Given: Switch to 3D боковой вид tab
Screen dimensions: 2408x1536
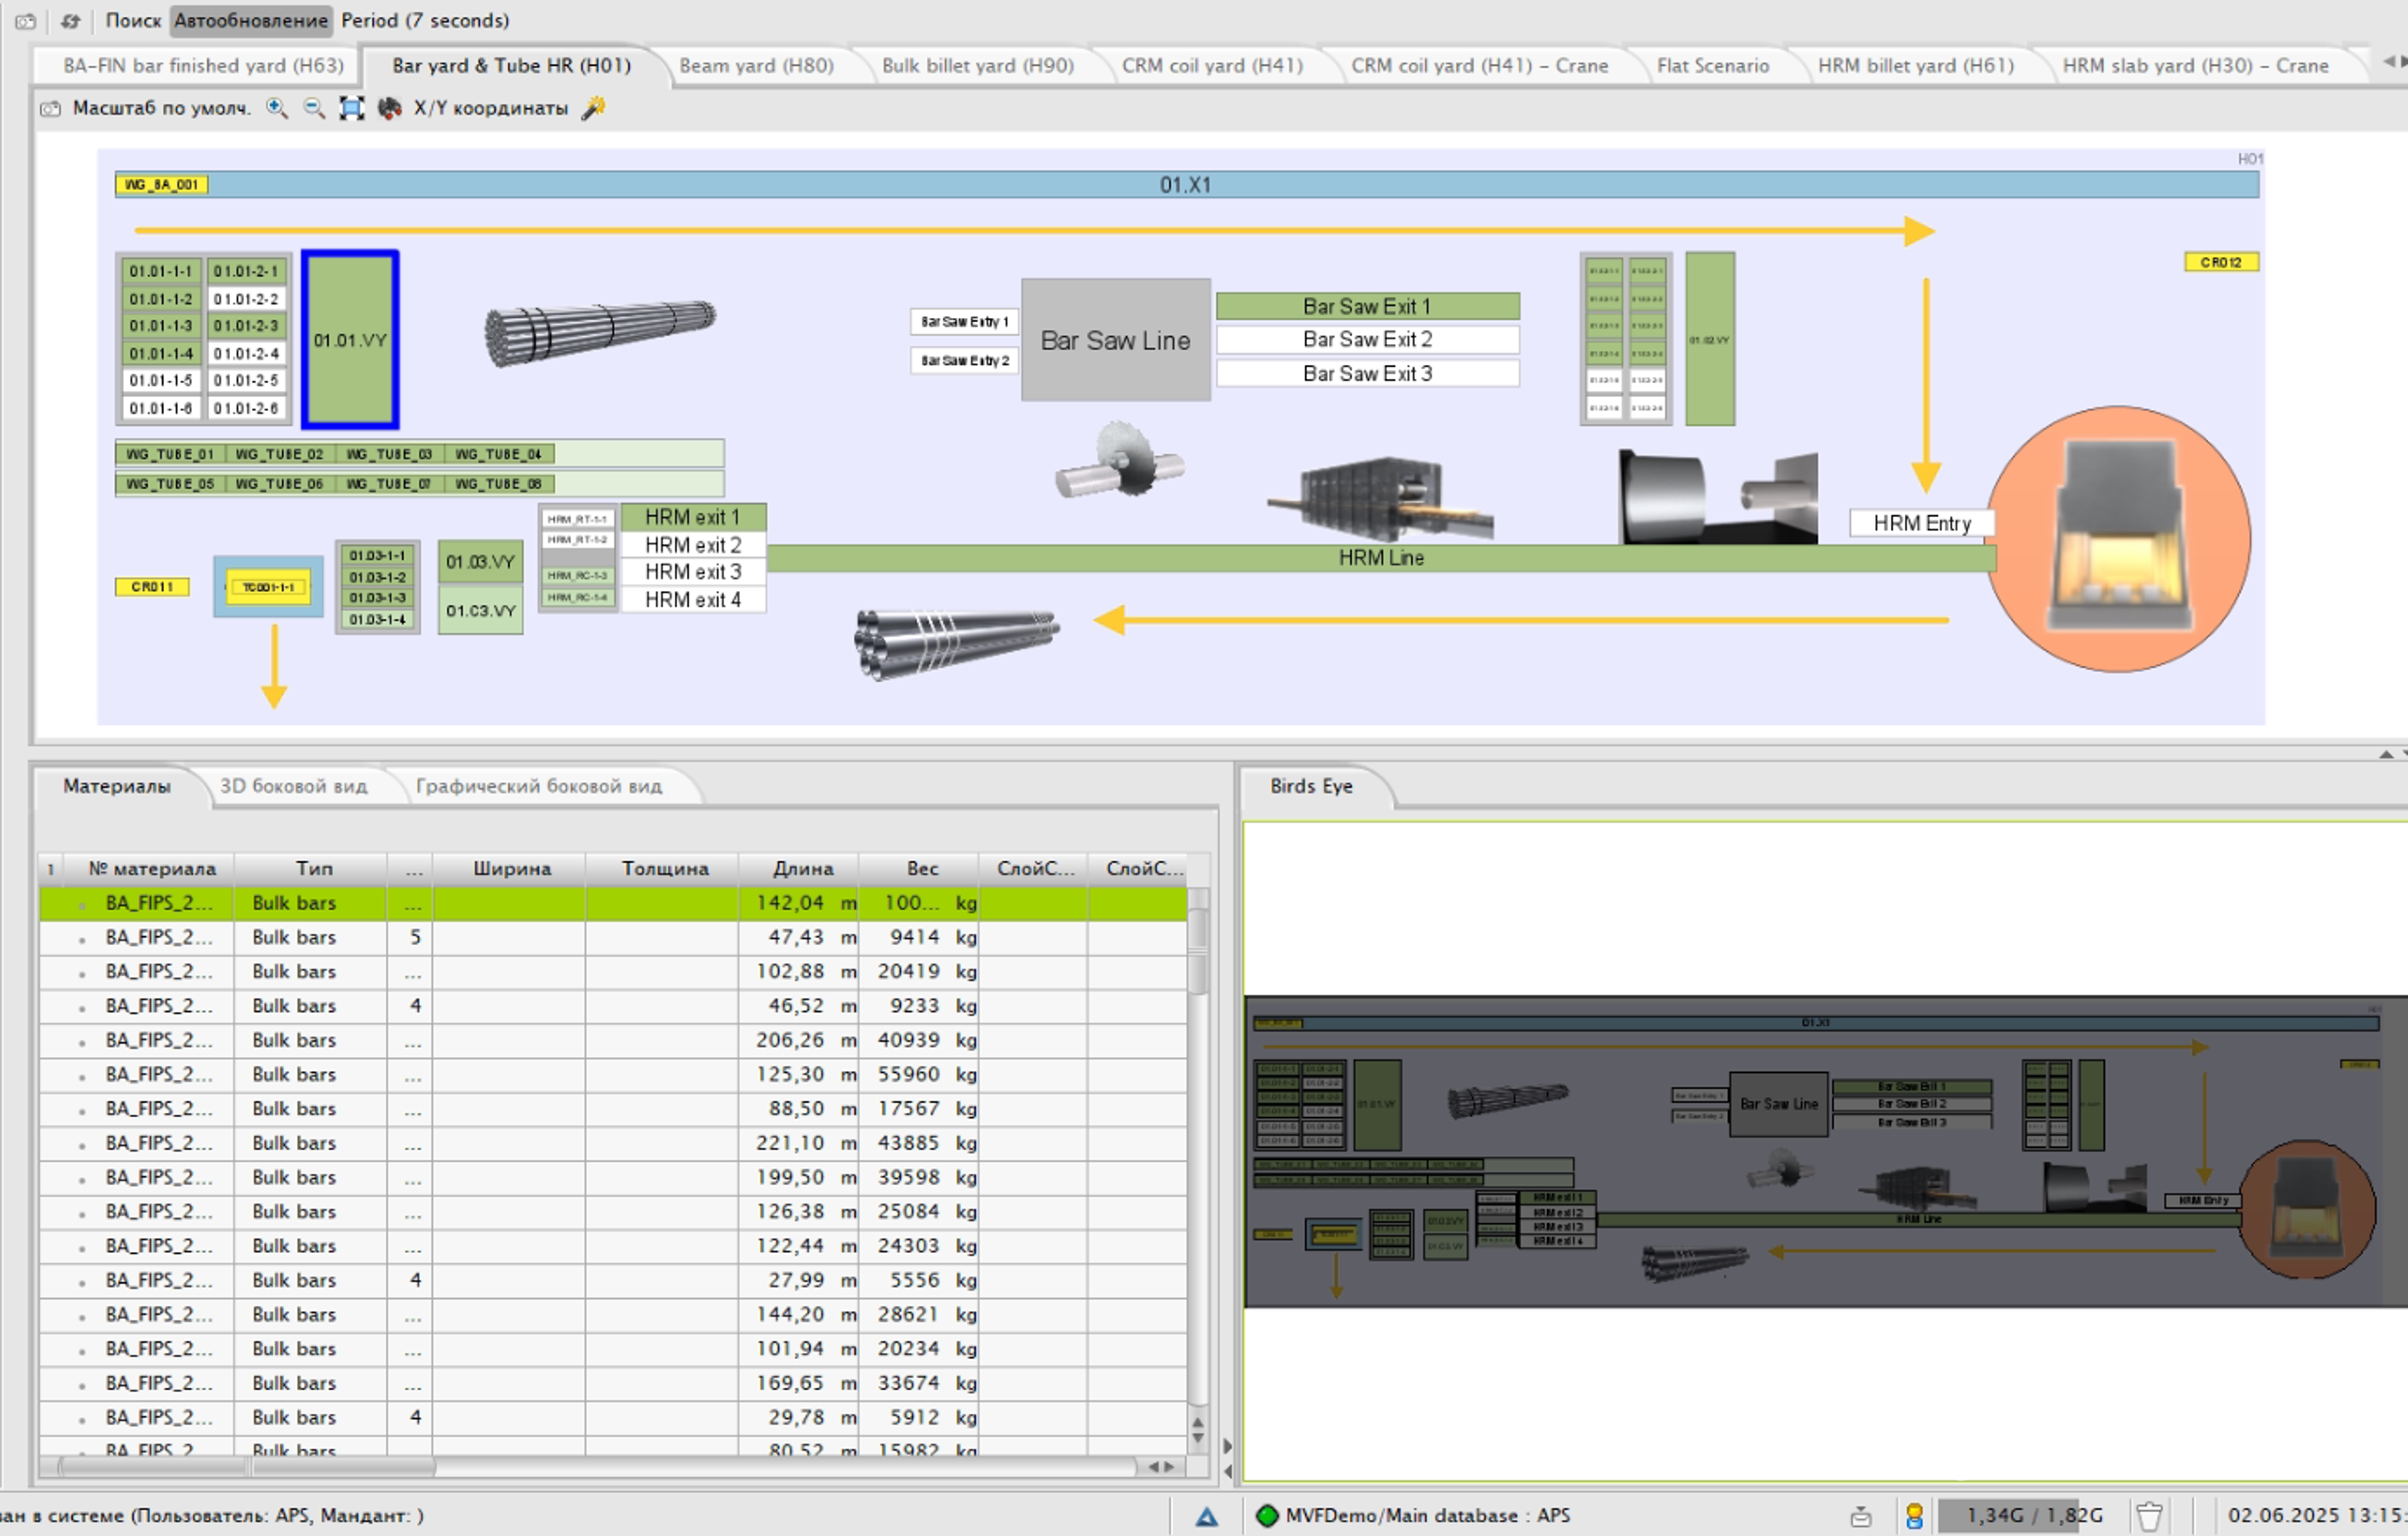Looking at the screenshot, I should pyautogui.click(x=293, y=786).
